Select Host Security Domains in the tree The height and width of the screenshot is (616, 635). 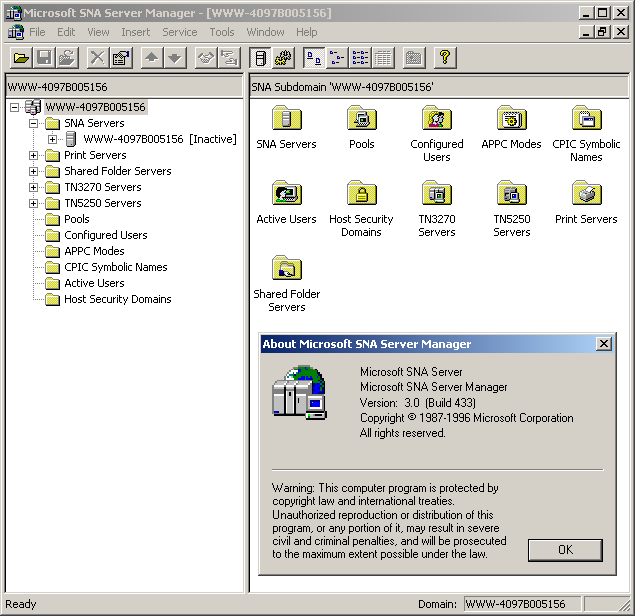tap(117, 299)
